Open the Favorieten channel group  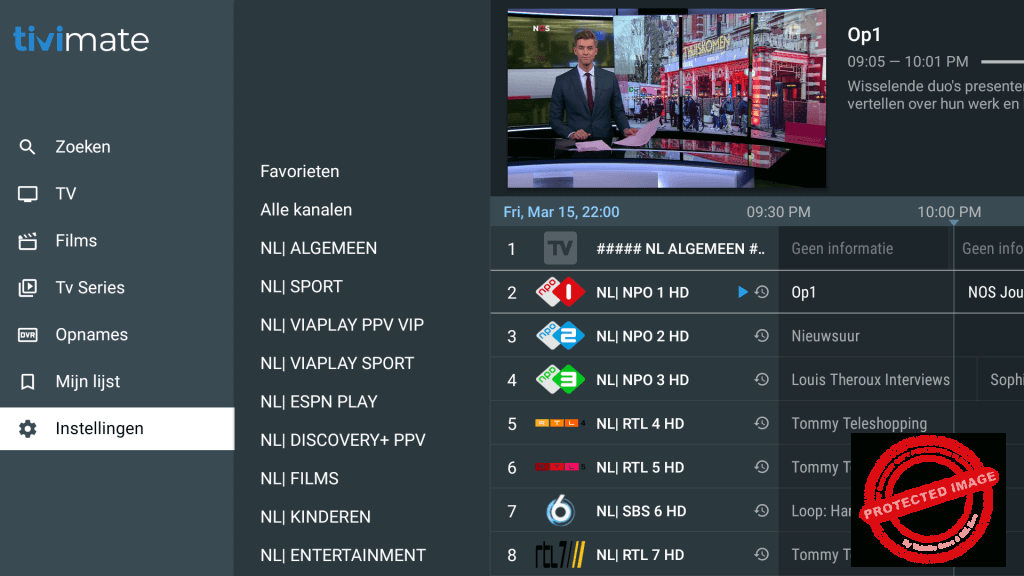pos(300,171)
